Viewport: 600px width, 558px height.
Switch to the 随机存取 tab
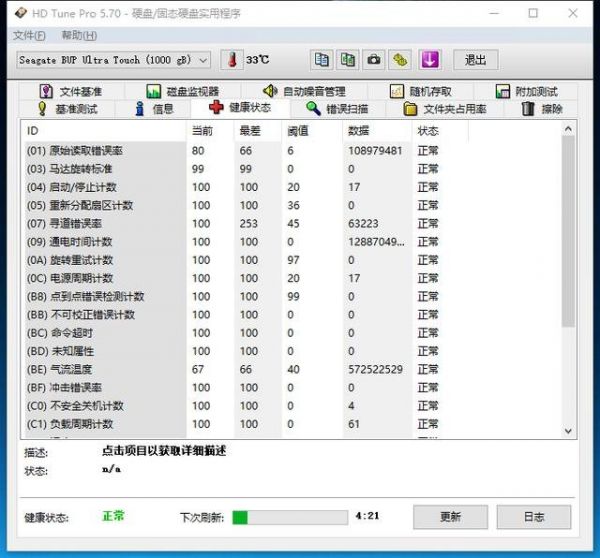point(421,91)
